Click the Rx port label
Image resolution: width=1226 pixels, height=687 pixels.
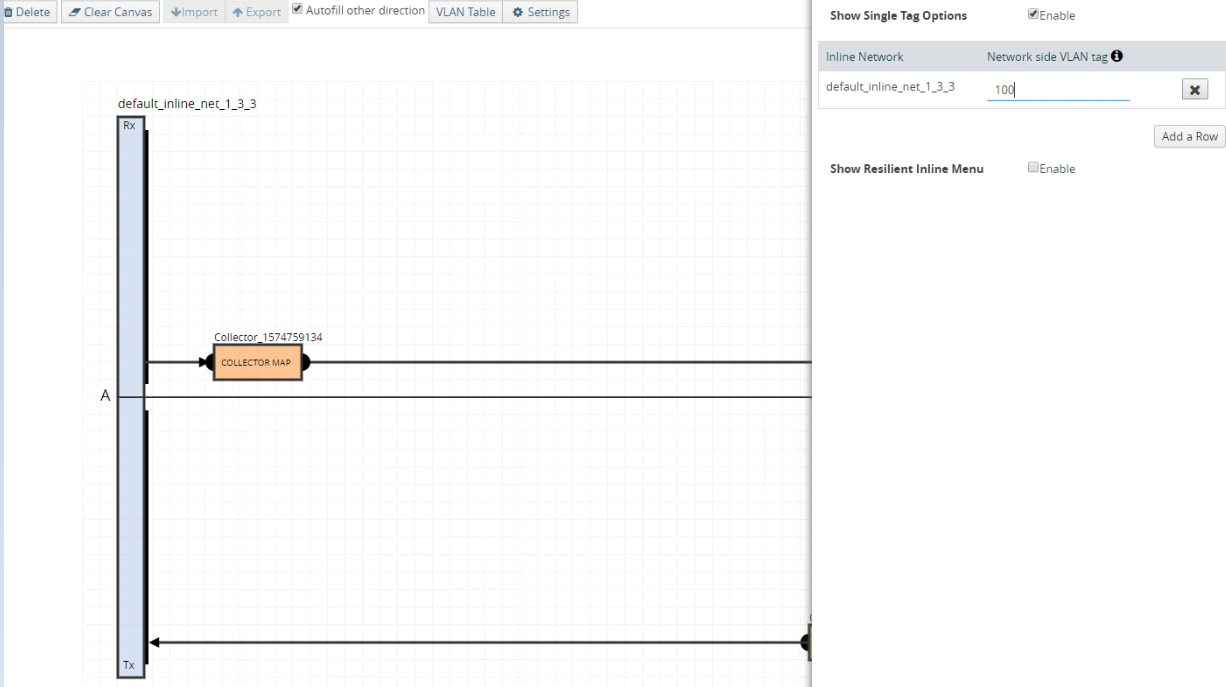point(129,126)
